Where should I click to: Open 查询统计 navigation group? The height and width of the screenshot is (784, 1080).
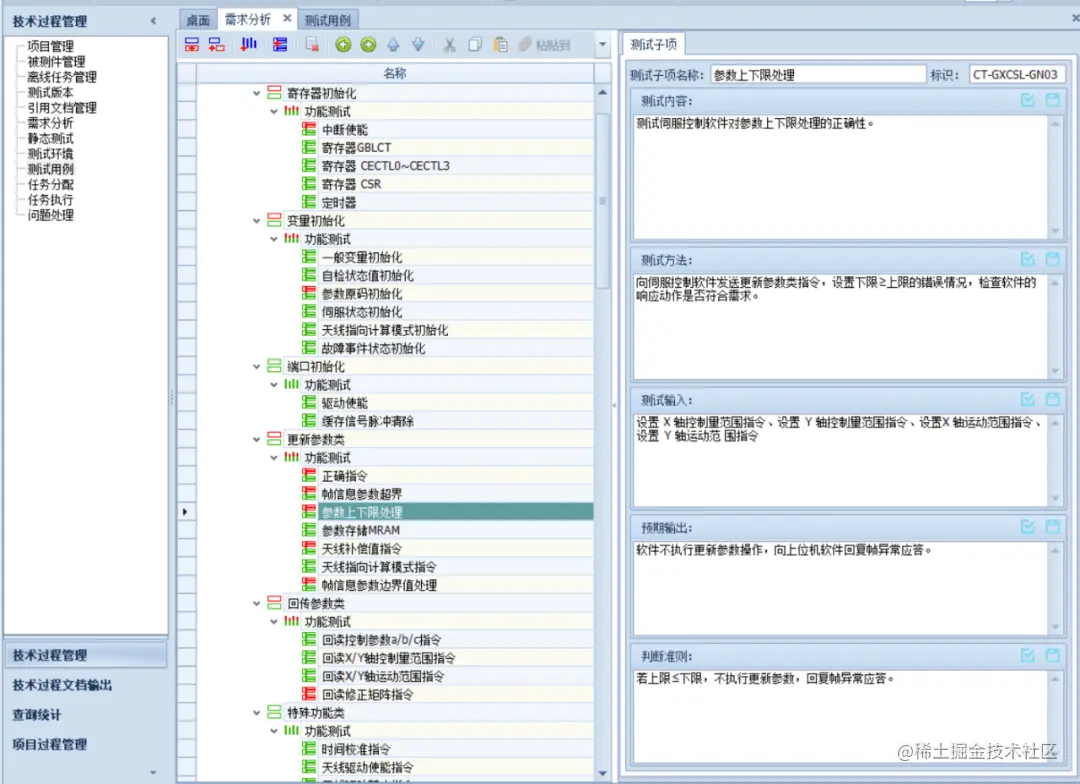click(x=37, y=714)
